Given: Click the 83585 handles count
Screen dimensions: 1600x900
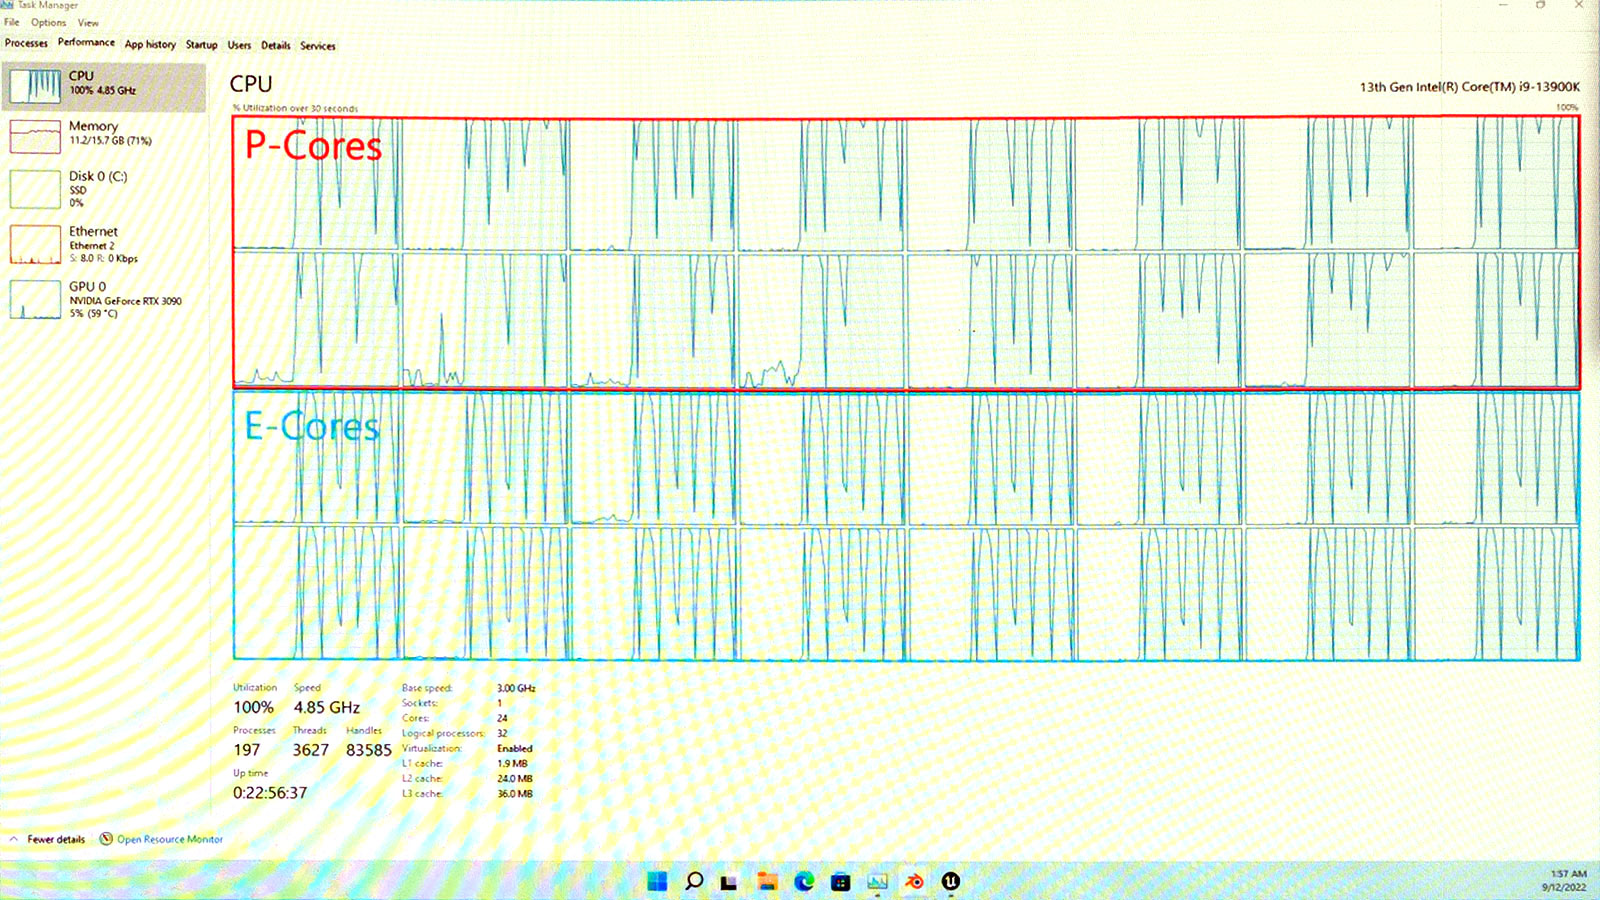Looking at the screenshot, I should click(369, 750).
